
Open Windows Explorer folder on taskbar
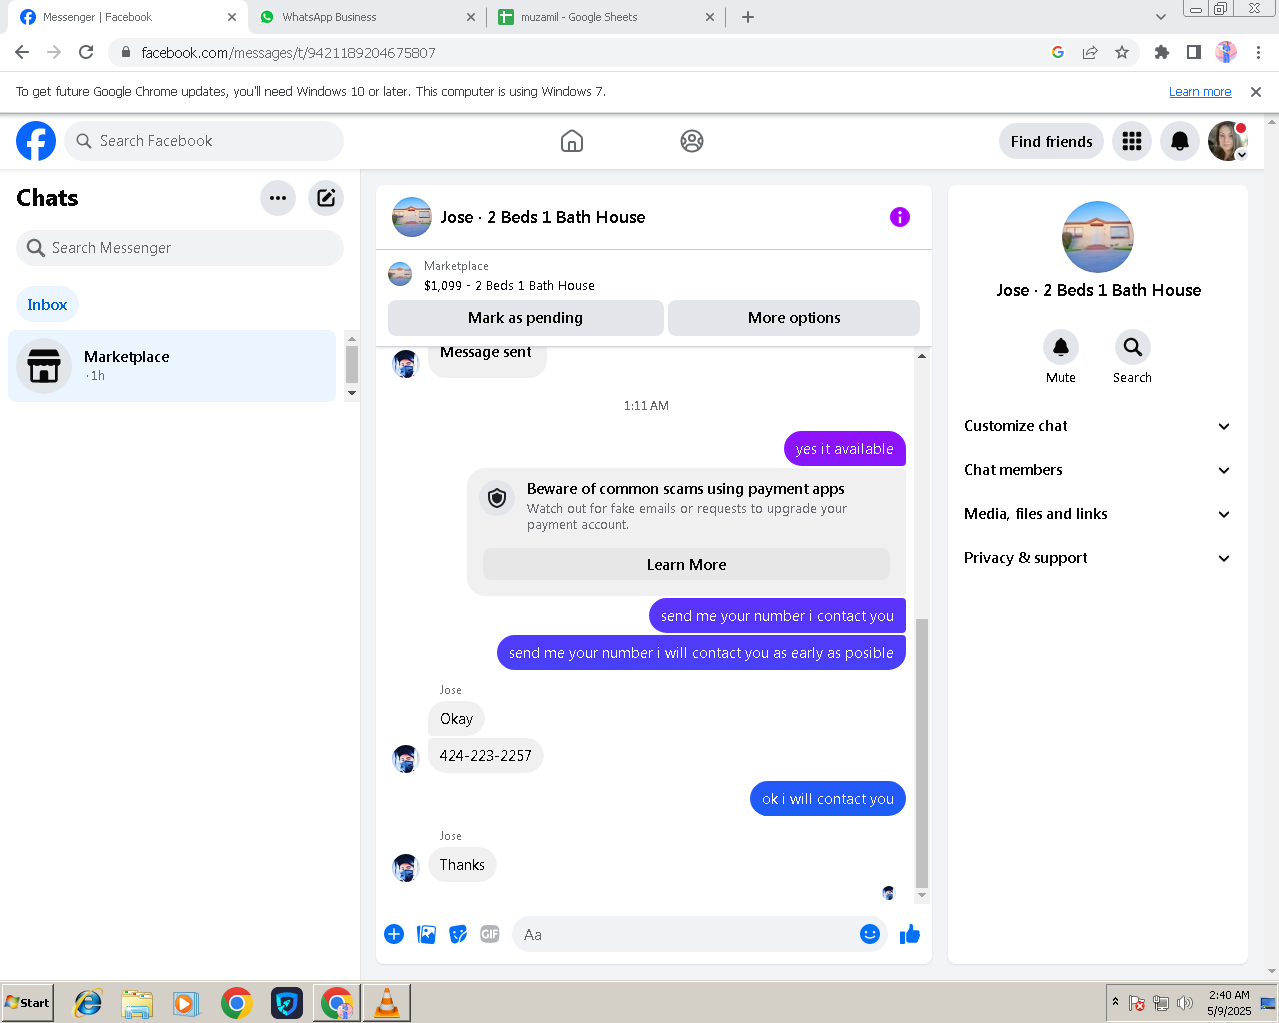tap(137, 1003)
